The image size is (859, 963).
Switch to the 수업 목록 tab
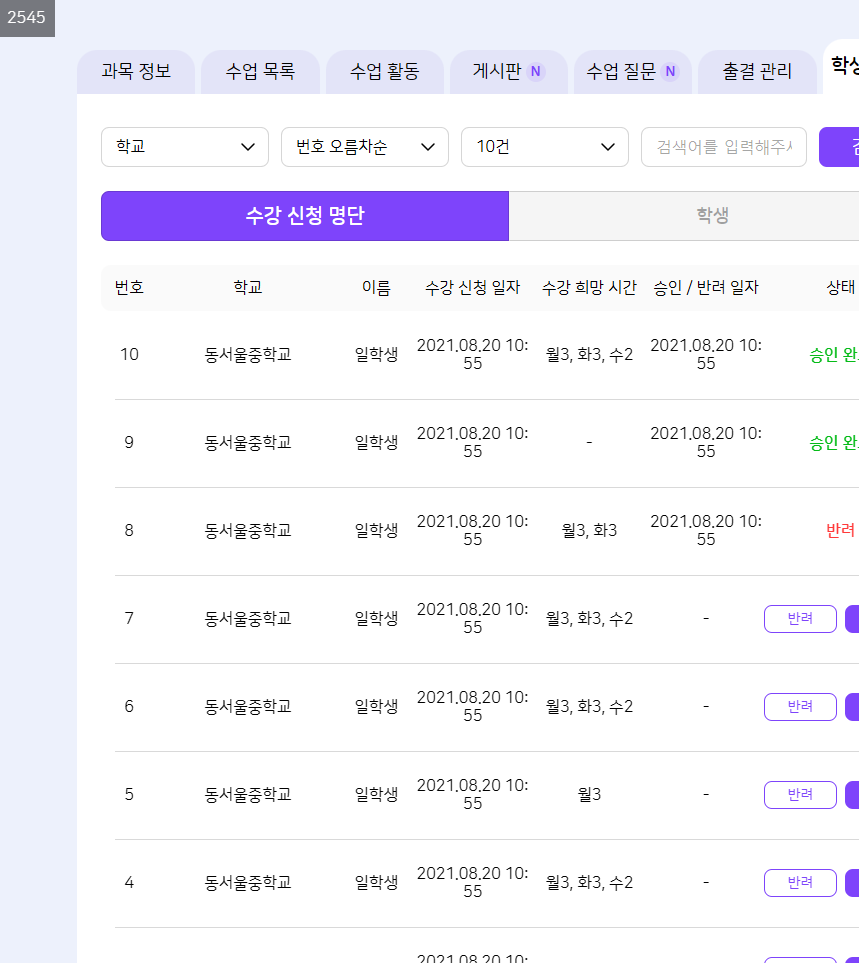[x=260, y=72]
